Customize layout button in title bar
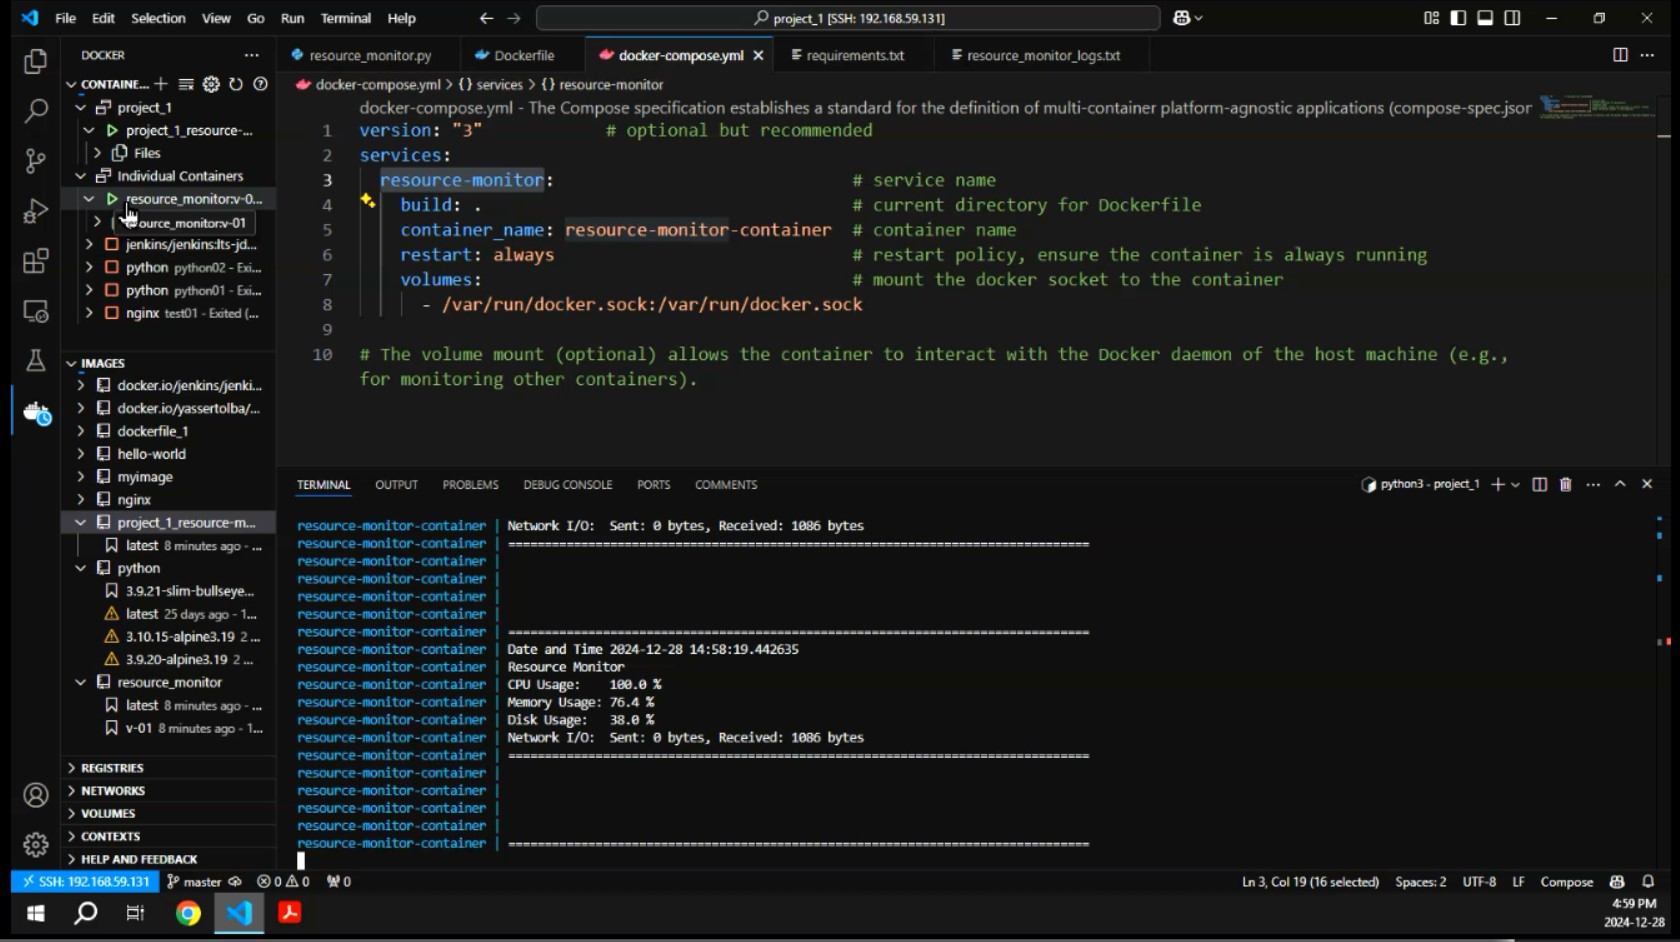The width and height of the screenshot is (1680, 942). click(x=1431, y=18)
